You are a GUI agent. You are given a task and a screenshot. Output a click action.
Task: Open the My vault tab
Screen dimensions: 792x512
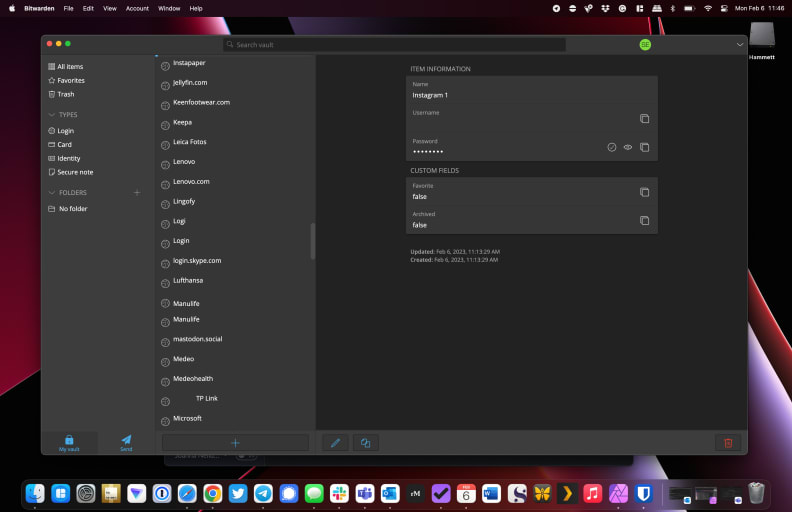click(x=69, y=442)
